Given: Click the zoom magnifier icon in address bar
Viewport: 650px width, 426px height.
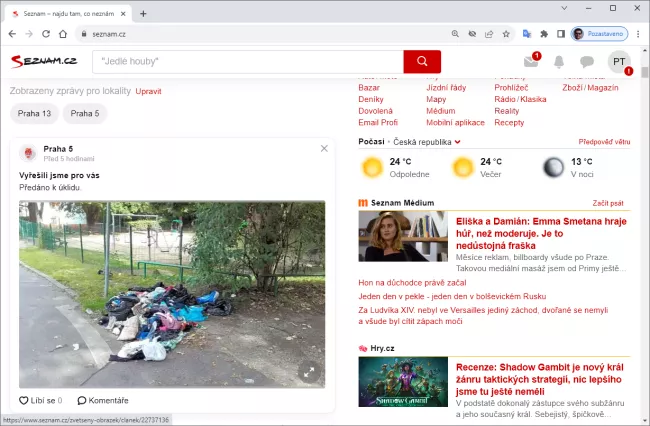Looking at the screenshot, I should (x=455, y=34).
